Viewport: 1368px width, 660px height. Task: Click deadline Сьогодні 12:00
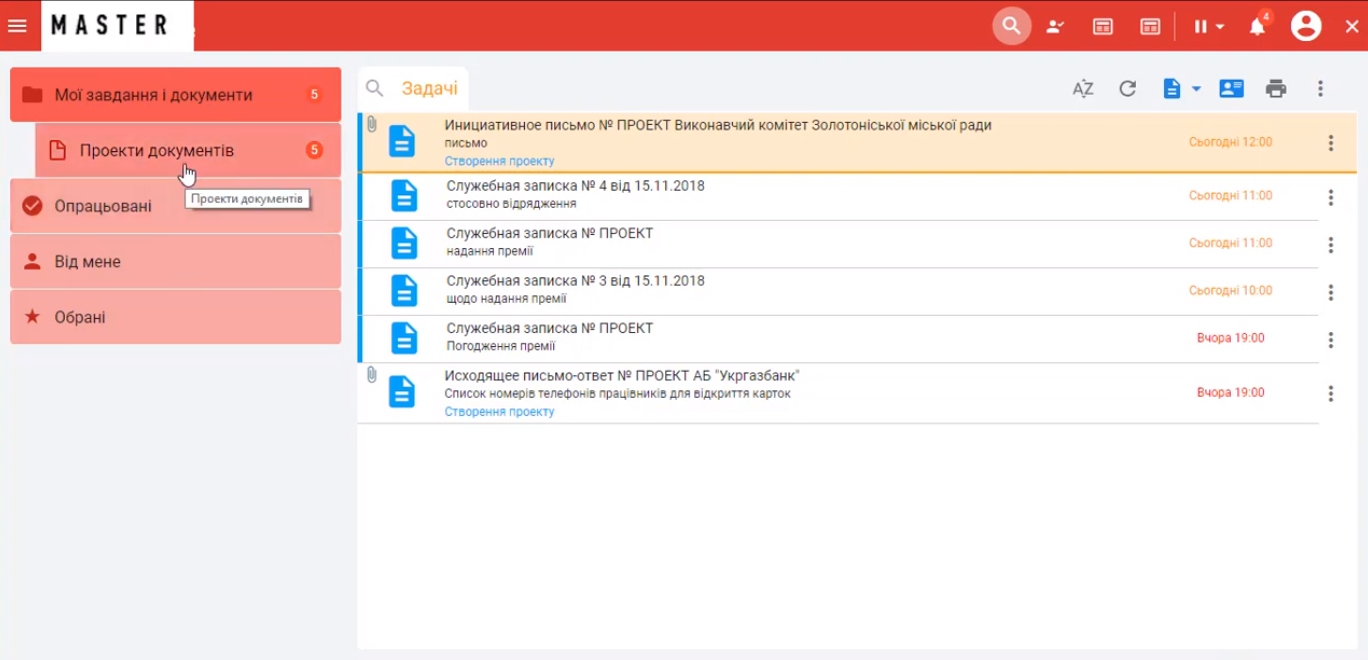pyautogui.click(x=1230, y=142)
